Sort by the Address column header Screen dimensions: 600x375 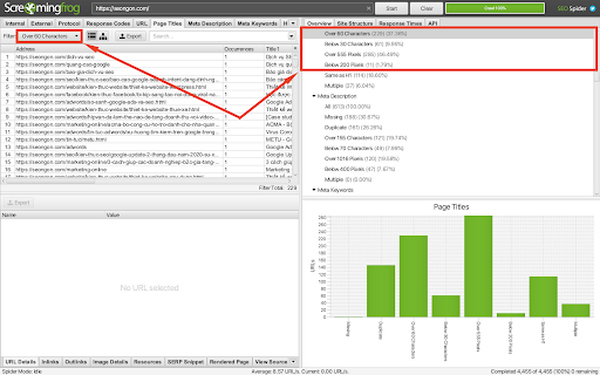point(119,49)
